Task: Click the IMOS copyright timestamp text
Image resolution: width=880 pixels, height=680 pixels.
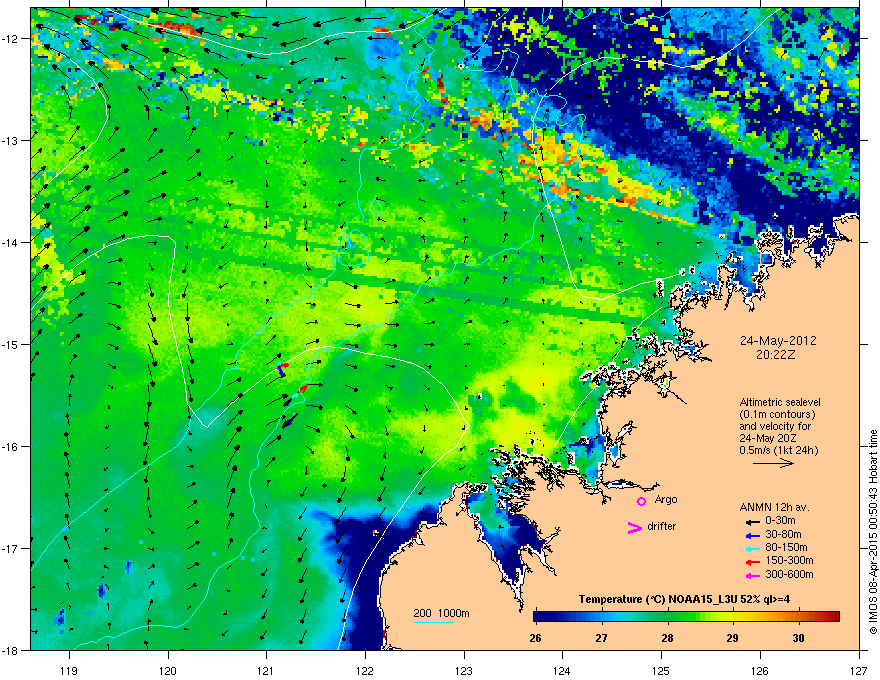Action: [873, 532]
